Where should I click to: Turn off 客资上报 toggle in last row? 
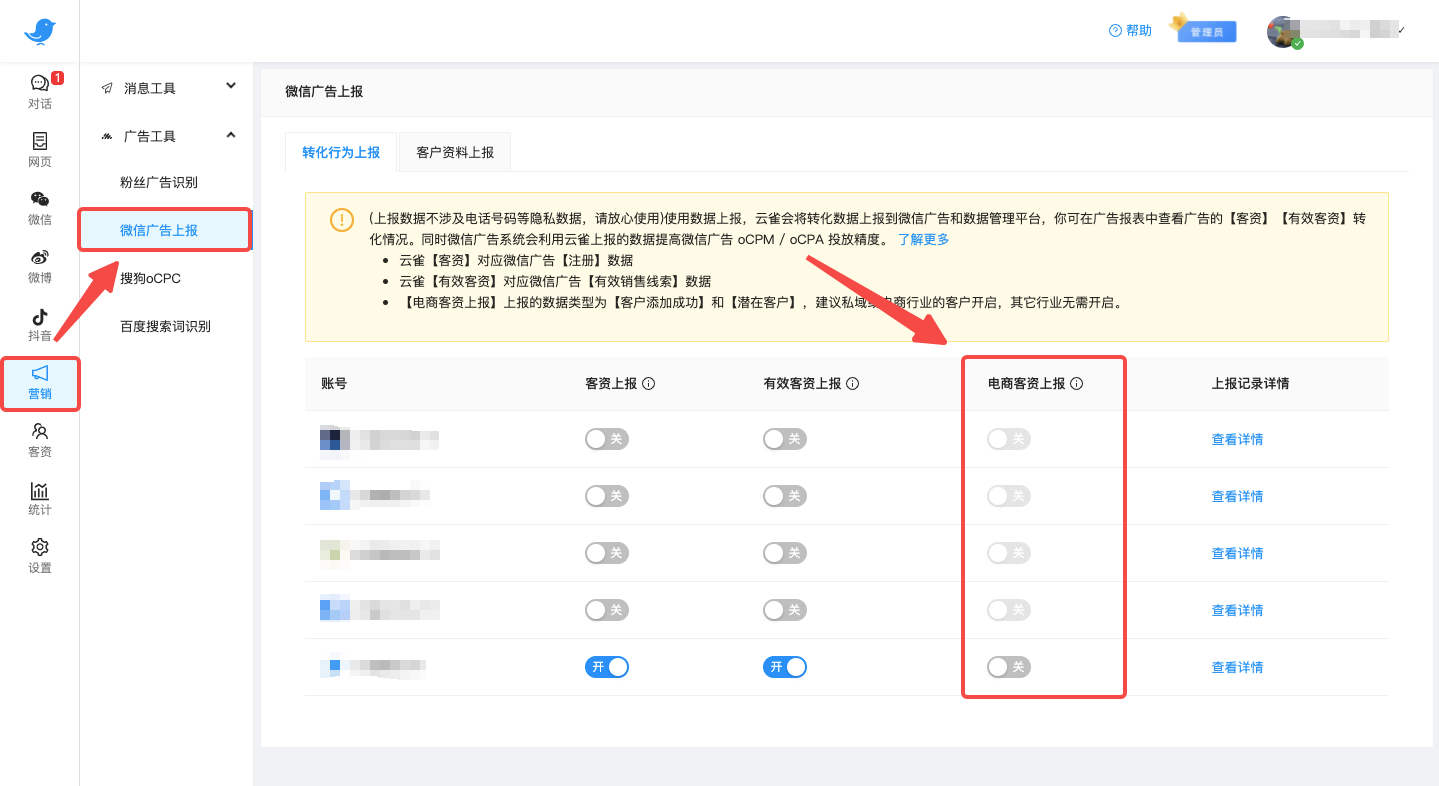pos(607,667)
